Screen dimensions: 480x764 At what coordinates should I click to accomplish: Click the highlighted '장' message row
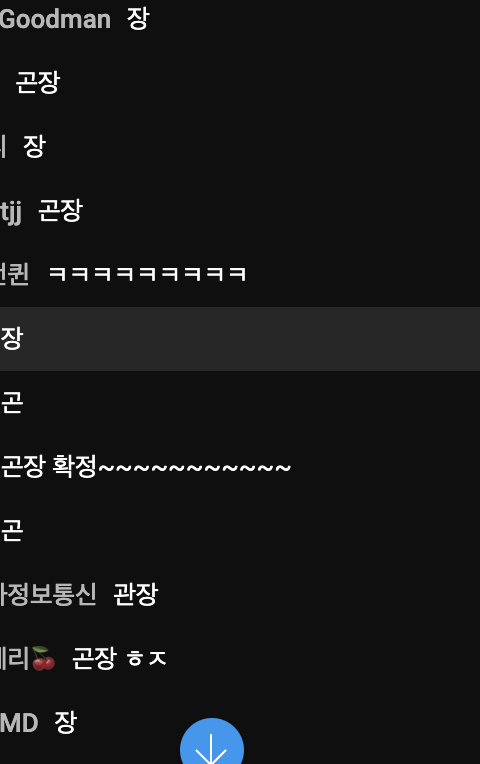pos(240,339)
